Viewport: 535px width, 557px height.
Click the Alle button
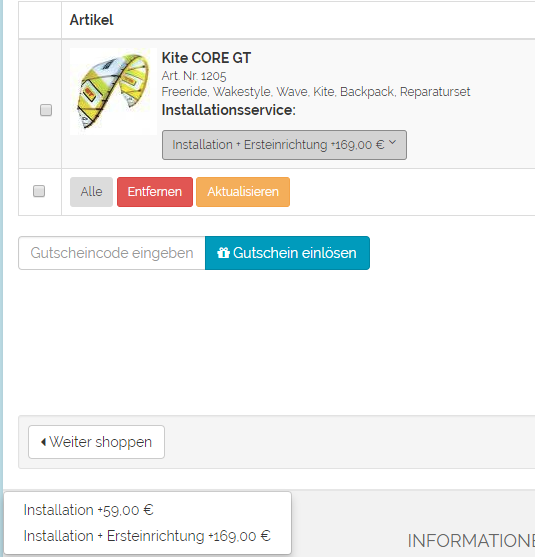tap(91, 192)
